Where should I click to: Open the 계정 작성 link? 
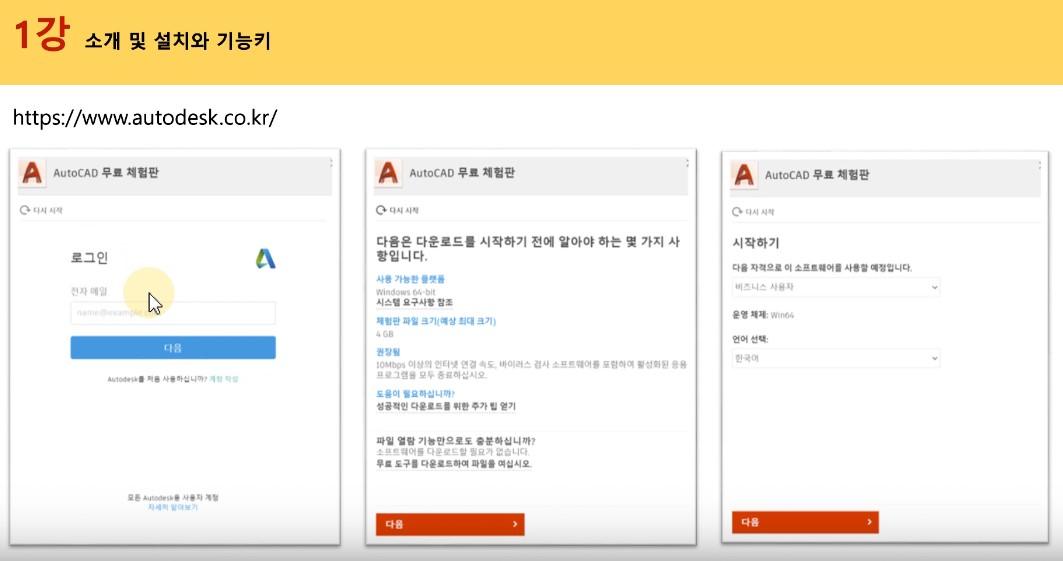pyautogui.click(x=224, y=379)
